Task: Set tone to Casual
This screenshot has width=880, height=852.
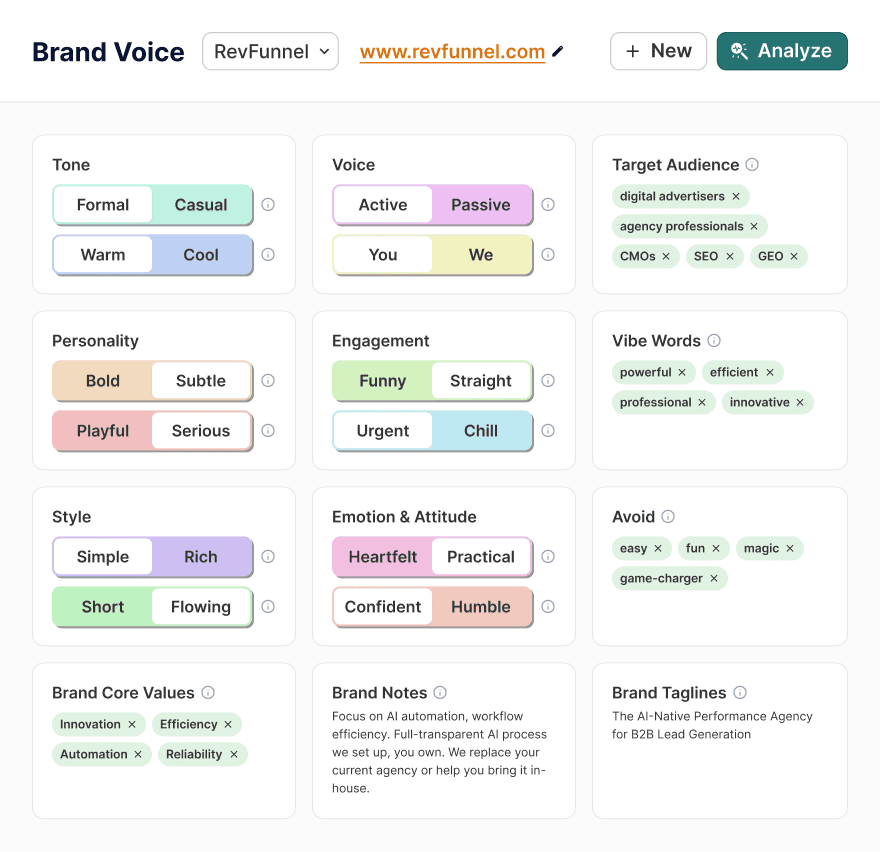Action: click(x=201, y=205)
